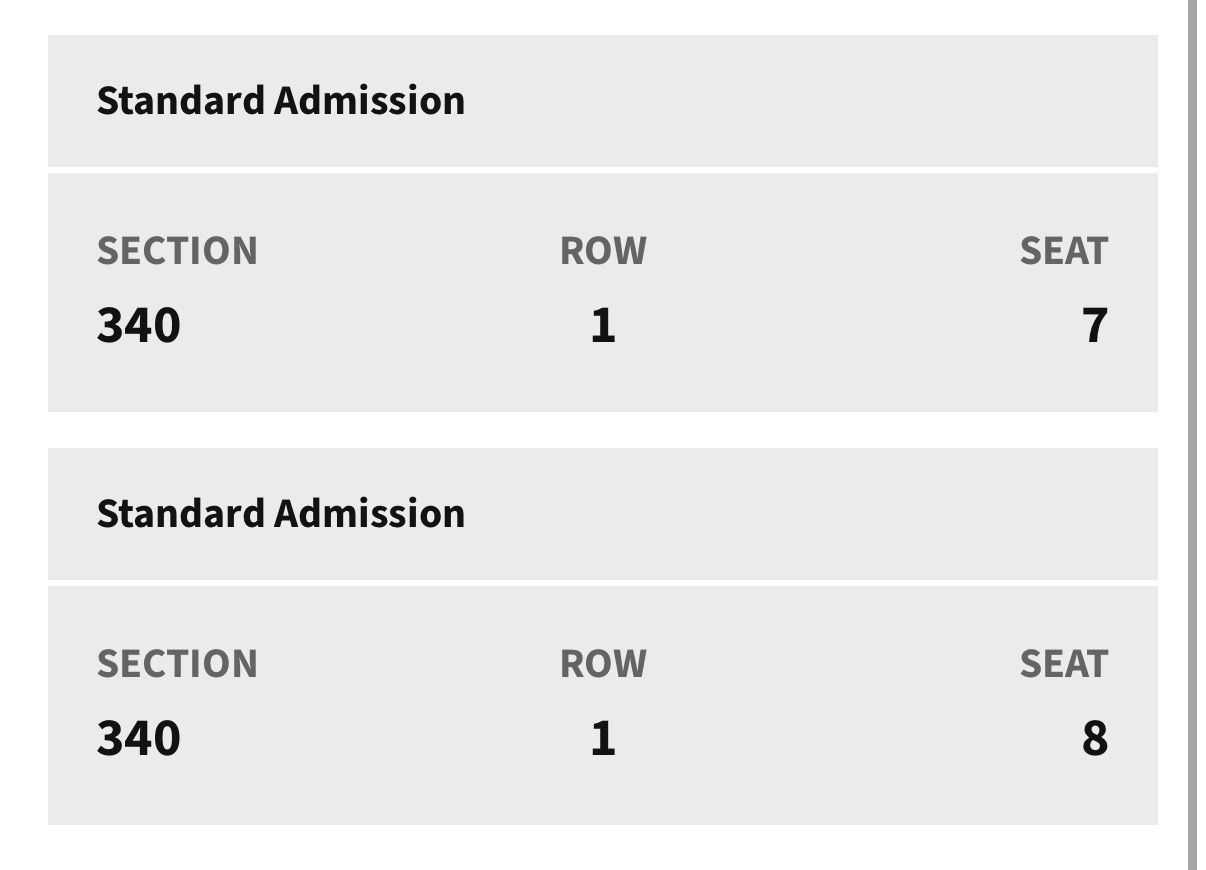
Task: Click the SEAT label in first ticket
Action: click(x=1063, y=251)
